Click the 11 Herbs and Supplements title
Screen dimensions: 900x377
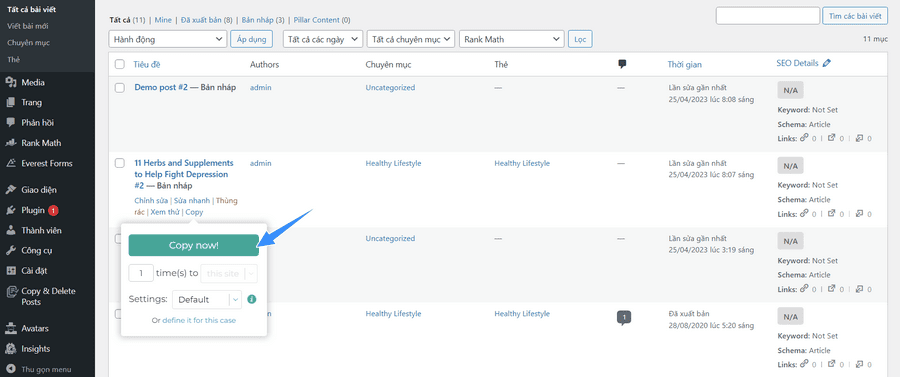(x=184, y=174)
